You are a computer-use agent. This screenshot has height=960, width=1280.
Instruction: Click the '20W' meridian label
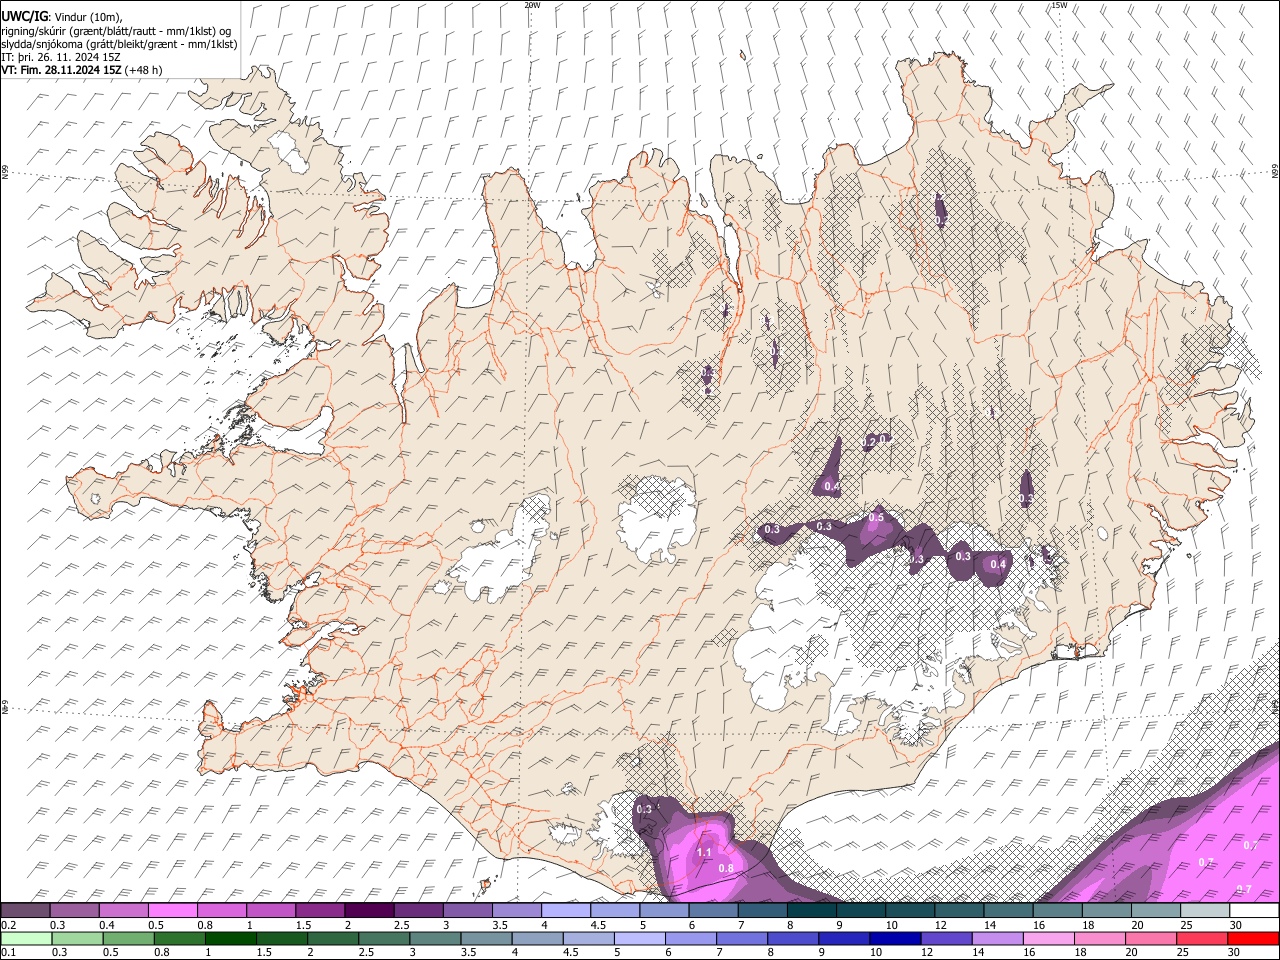pos(532,5)
